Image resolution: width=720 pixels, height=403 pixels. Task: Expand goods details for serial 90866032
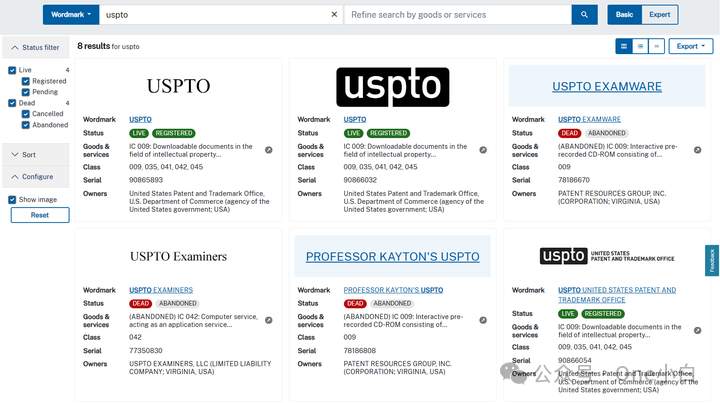tap(483, 150)
